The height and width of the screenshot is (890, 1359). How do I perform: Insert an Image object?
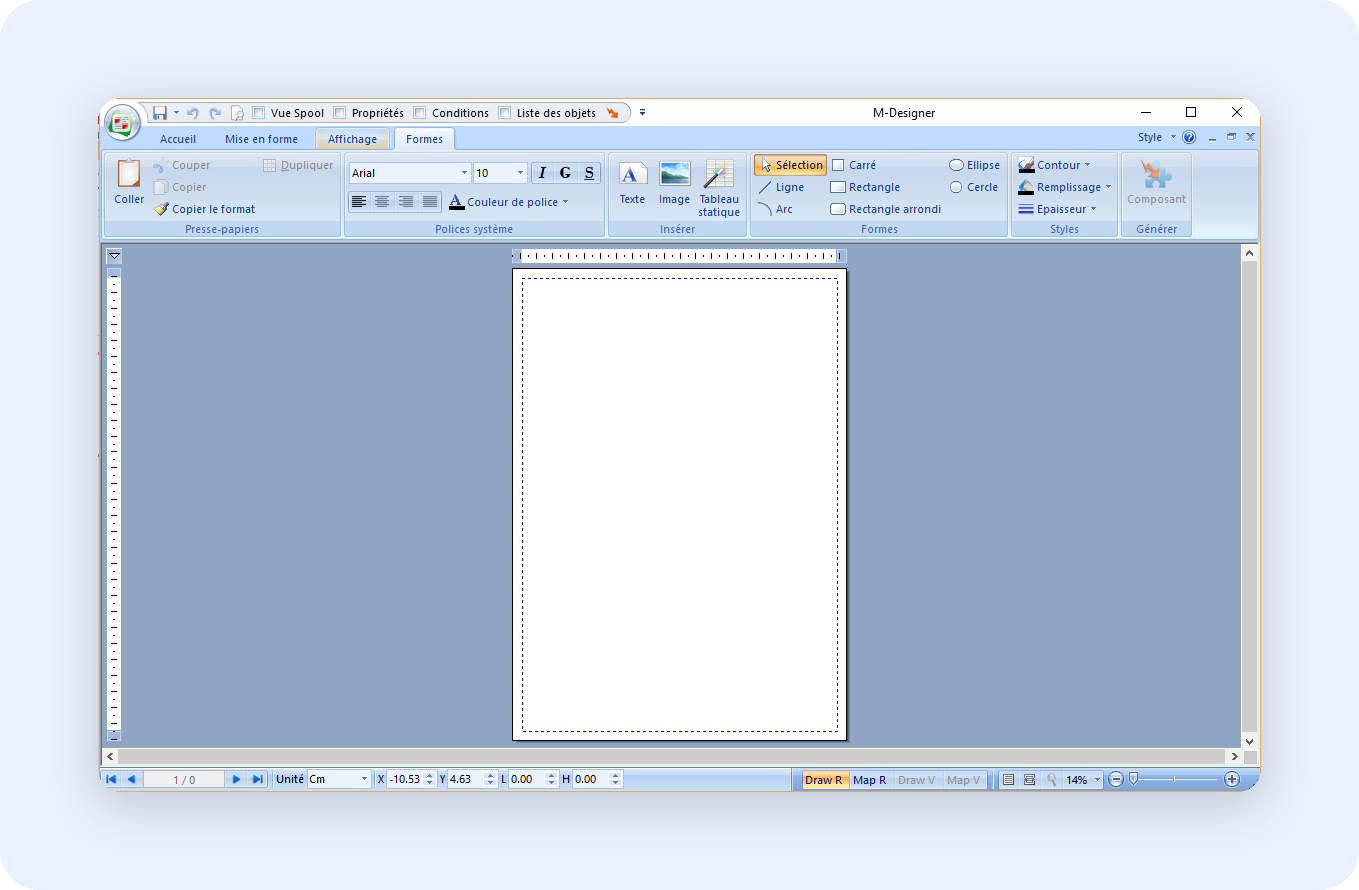674,182
